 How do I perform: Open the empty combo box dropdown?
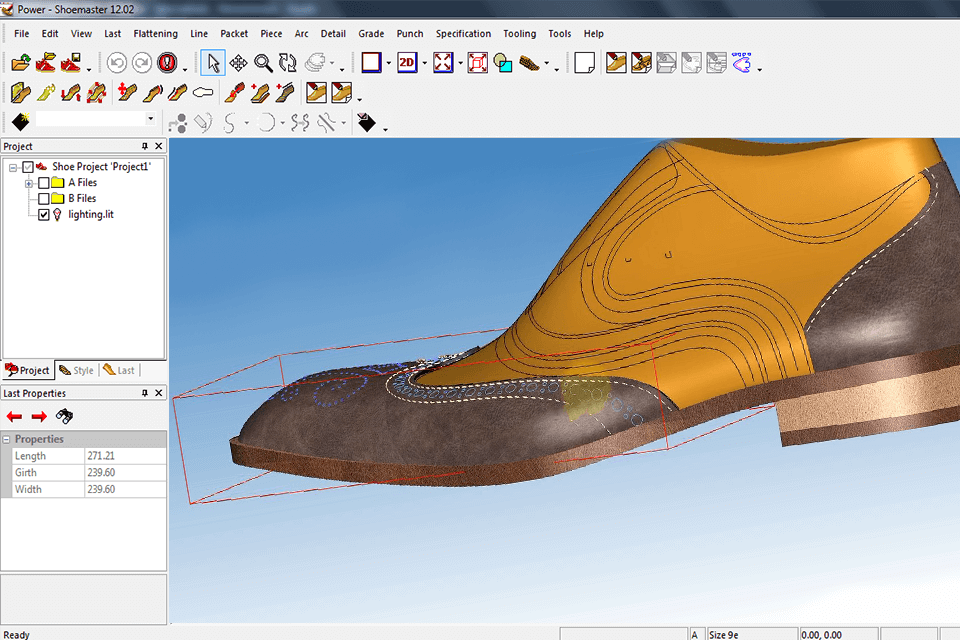150,119
